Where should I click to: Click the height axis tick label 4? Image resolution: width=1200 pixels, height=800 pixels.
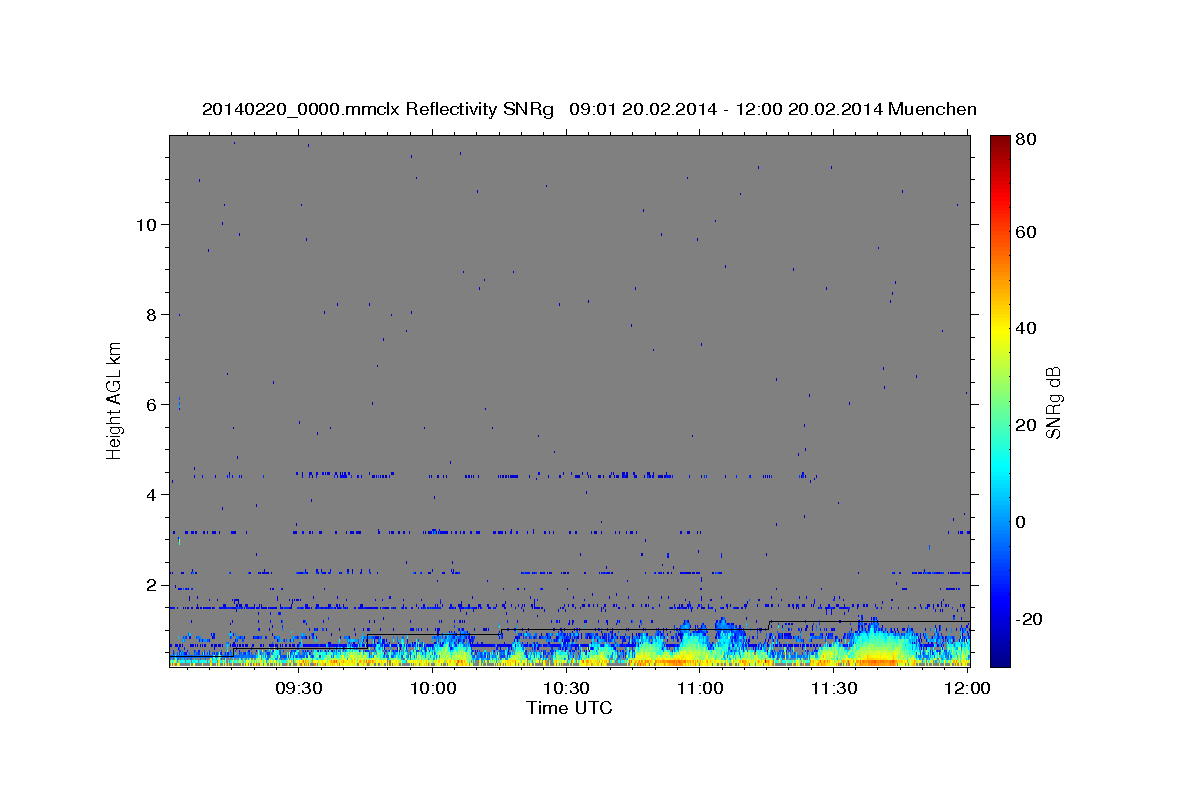point(149,495)
